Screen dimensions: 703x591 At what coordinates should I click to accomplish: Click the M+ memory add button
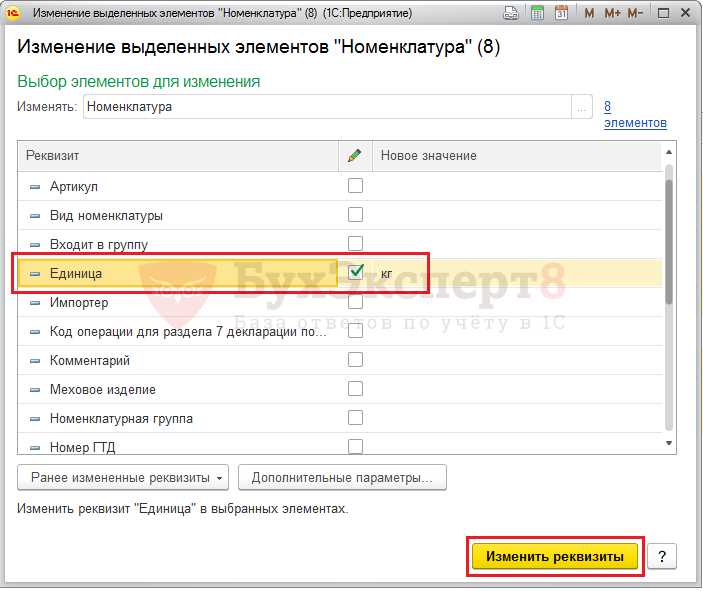[612, 13]
